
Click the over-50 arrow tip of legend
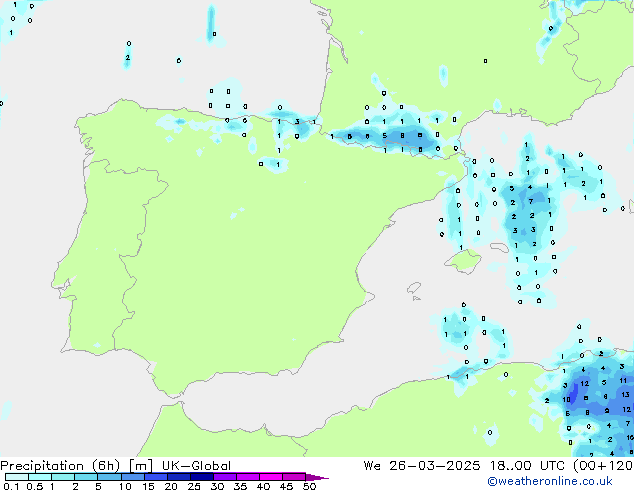(317, 477)
